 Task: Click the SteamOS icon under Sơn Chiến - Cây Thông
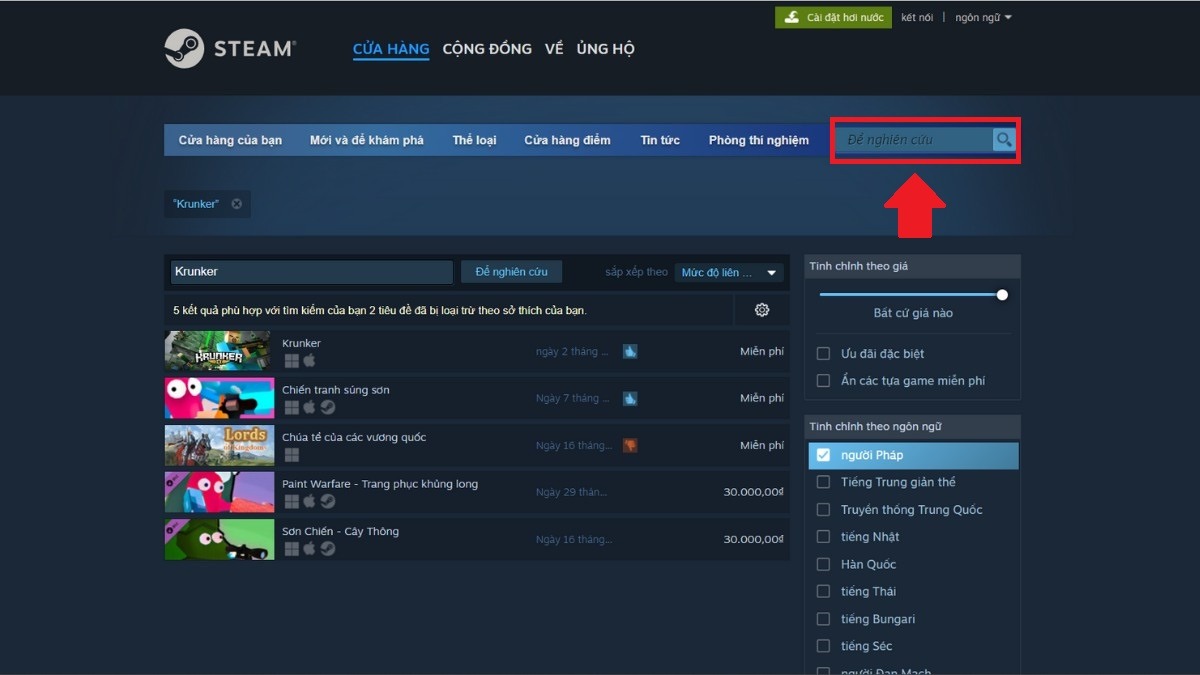(x=327, y=548)
